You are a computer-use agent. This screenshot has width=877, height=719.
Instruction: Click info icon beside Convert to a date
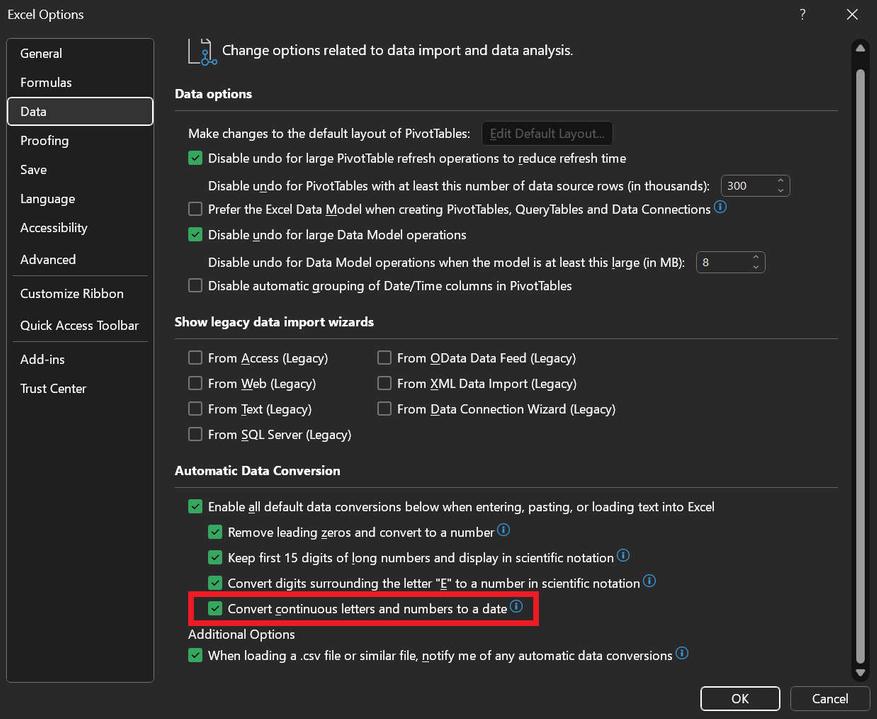tap(516, 607)
